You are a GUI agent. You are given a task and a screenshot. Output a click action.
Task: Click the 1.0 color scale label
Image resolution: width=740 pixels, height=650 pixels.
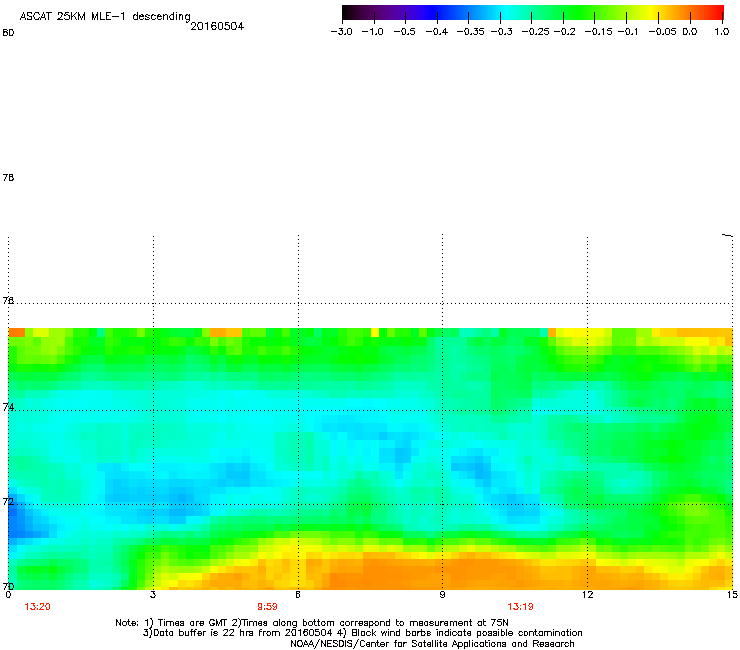point(722,32)
